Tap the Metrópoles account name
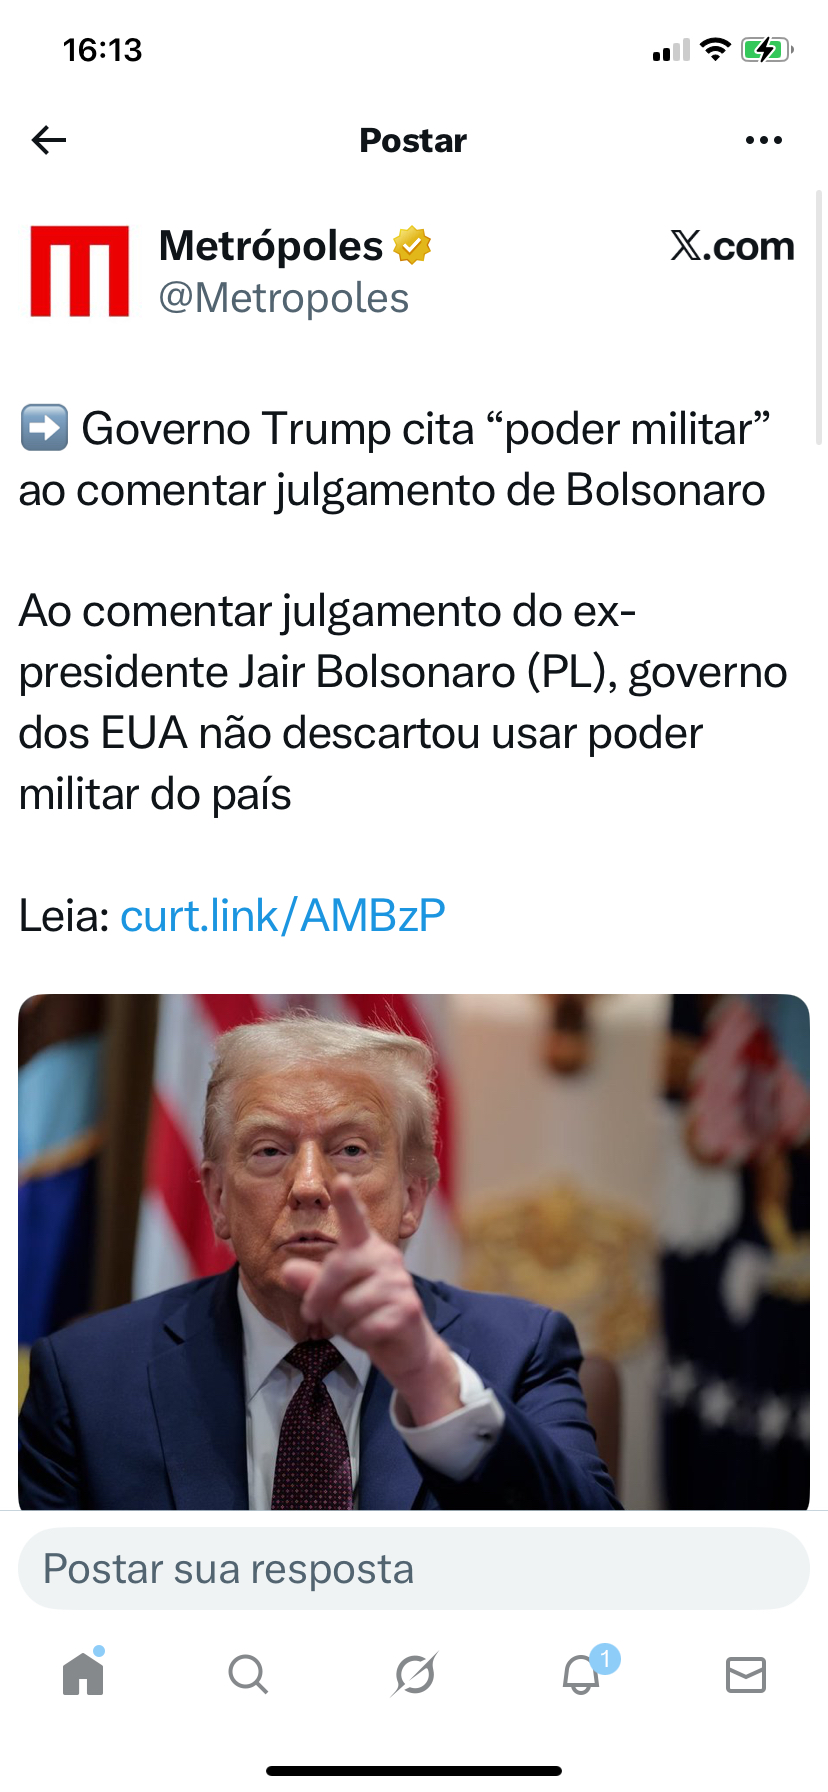The width and height of the screenshot is (828, 1792). tap(271, 246)
